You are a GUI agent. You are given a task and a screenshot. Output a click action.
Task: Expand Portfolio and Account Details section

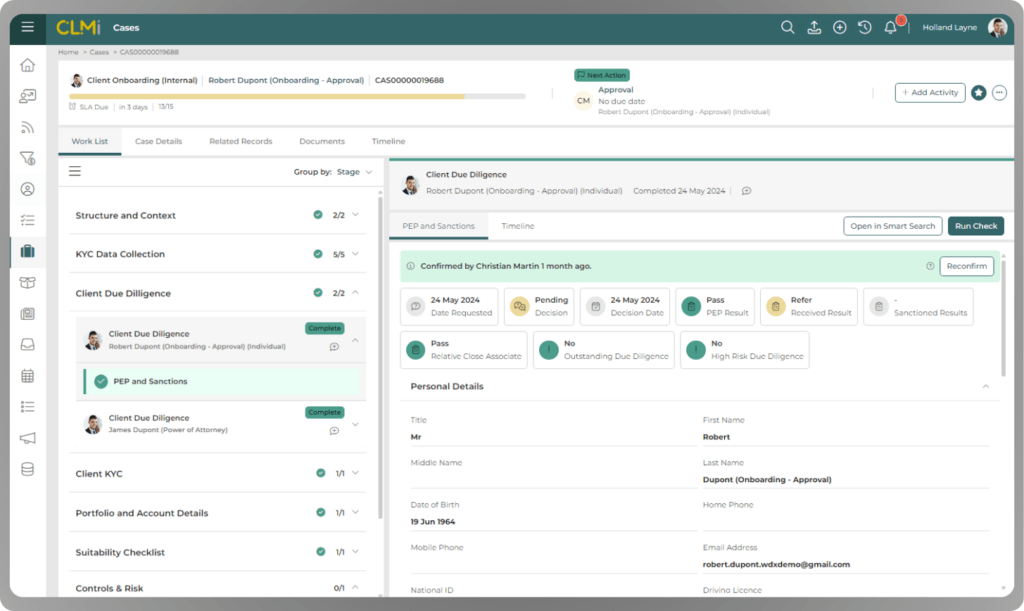[355, 512]
